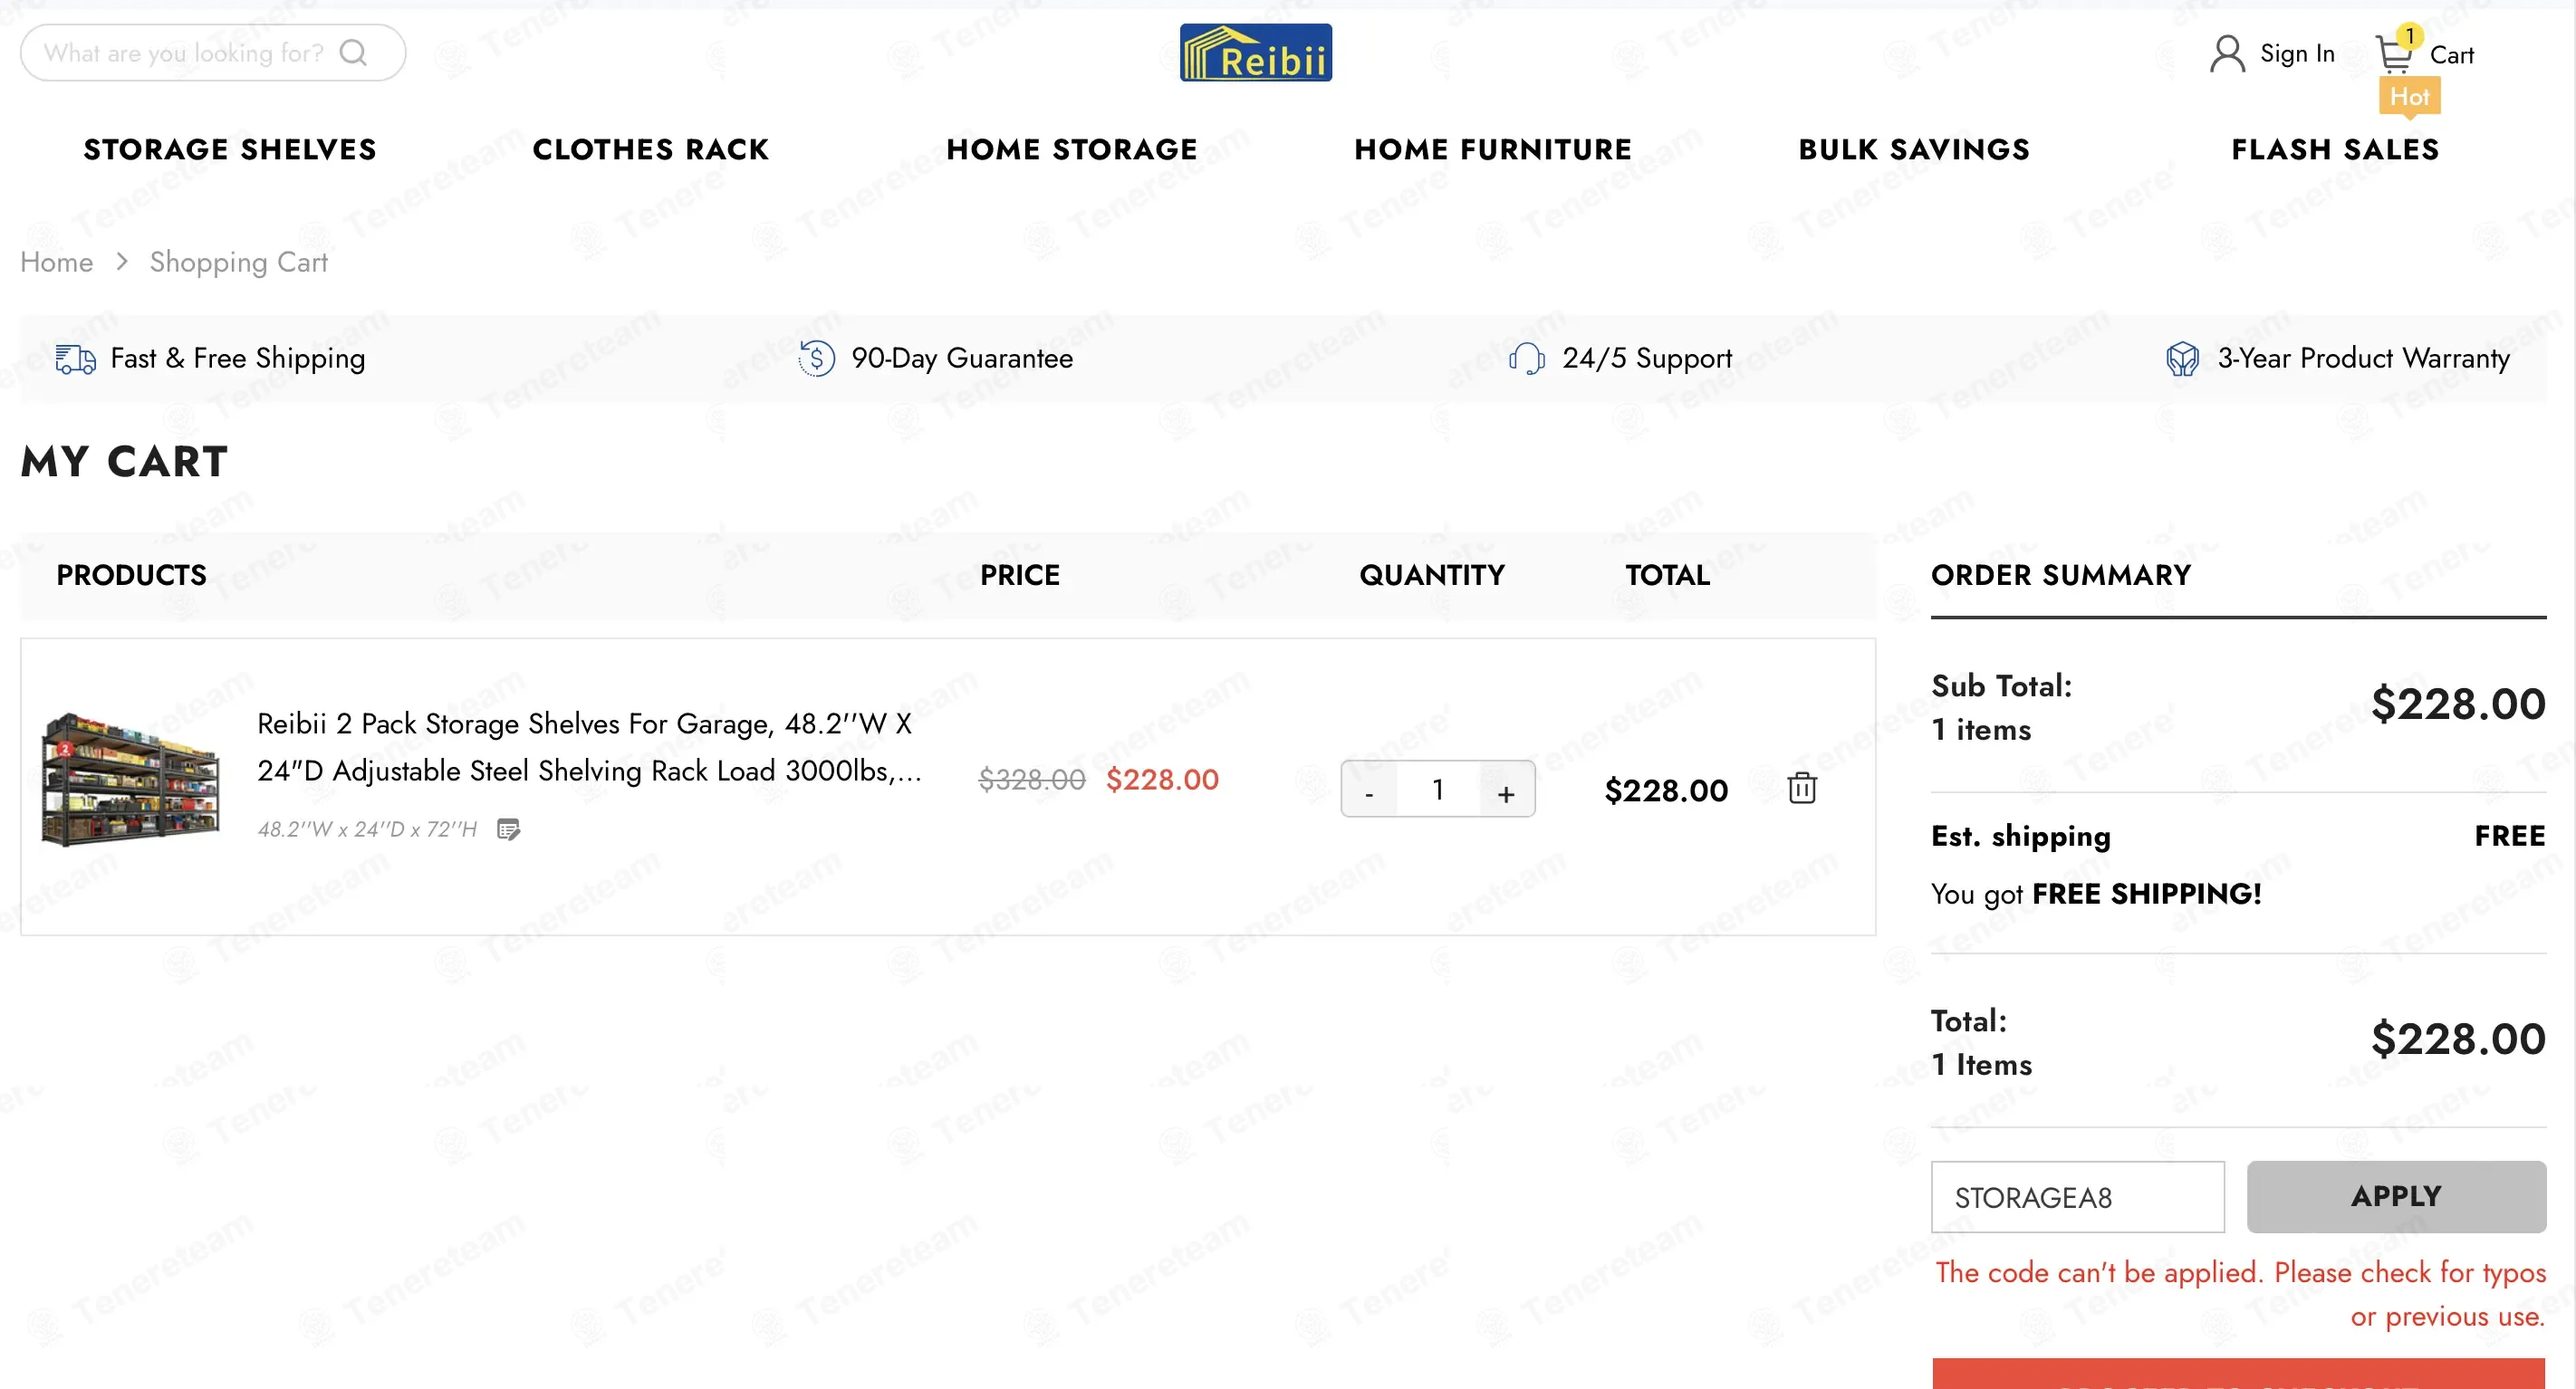The height and width of the screenshot is (1389, 2576).
Task: Click the APPLY coupon button
Action: pos(2396,1197)
